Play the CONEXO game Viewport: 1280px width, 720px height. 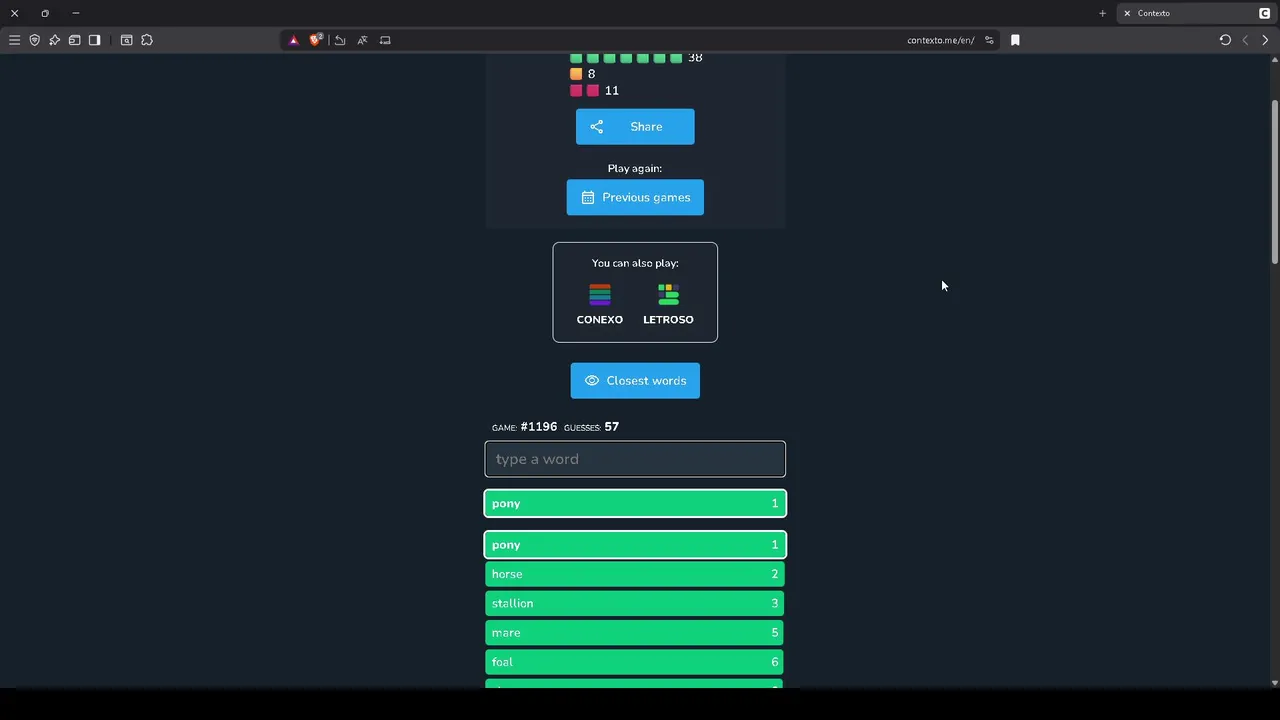tap(600, 304)
